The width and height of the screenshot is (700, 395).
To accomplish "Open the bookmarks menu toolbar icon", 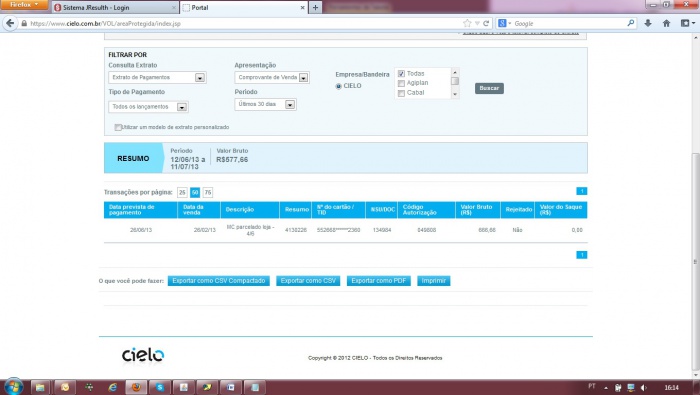I will point(687,23).
